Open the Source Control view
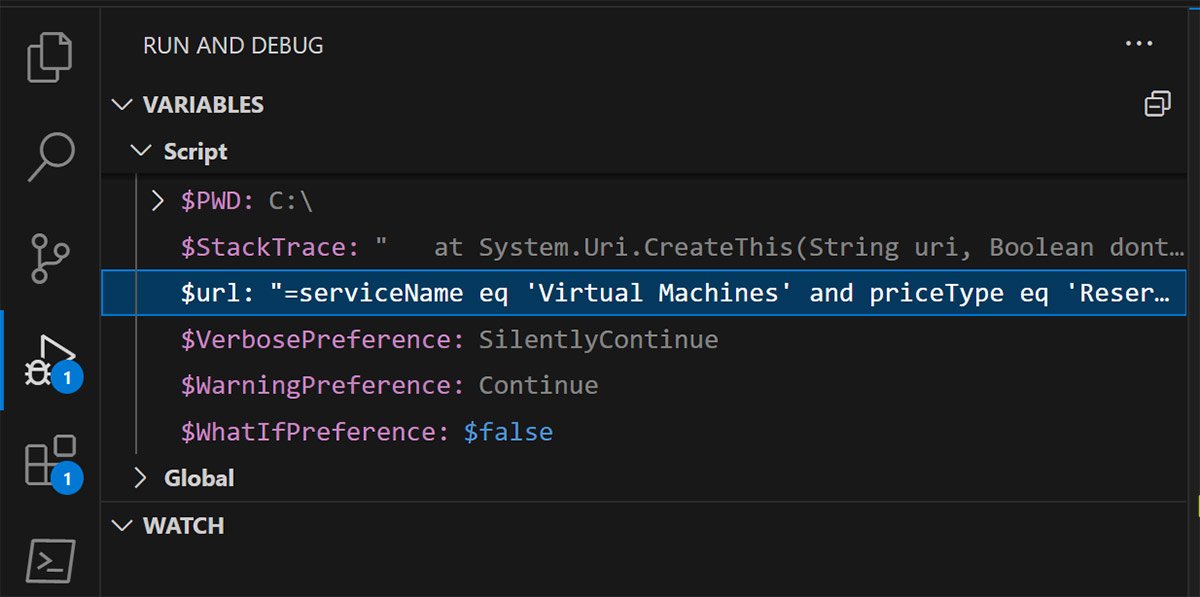Screen dimensions: 1200x597 pos(50,258)
